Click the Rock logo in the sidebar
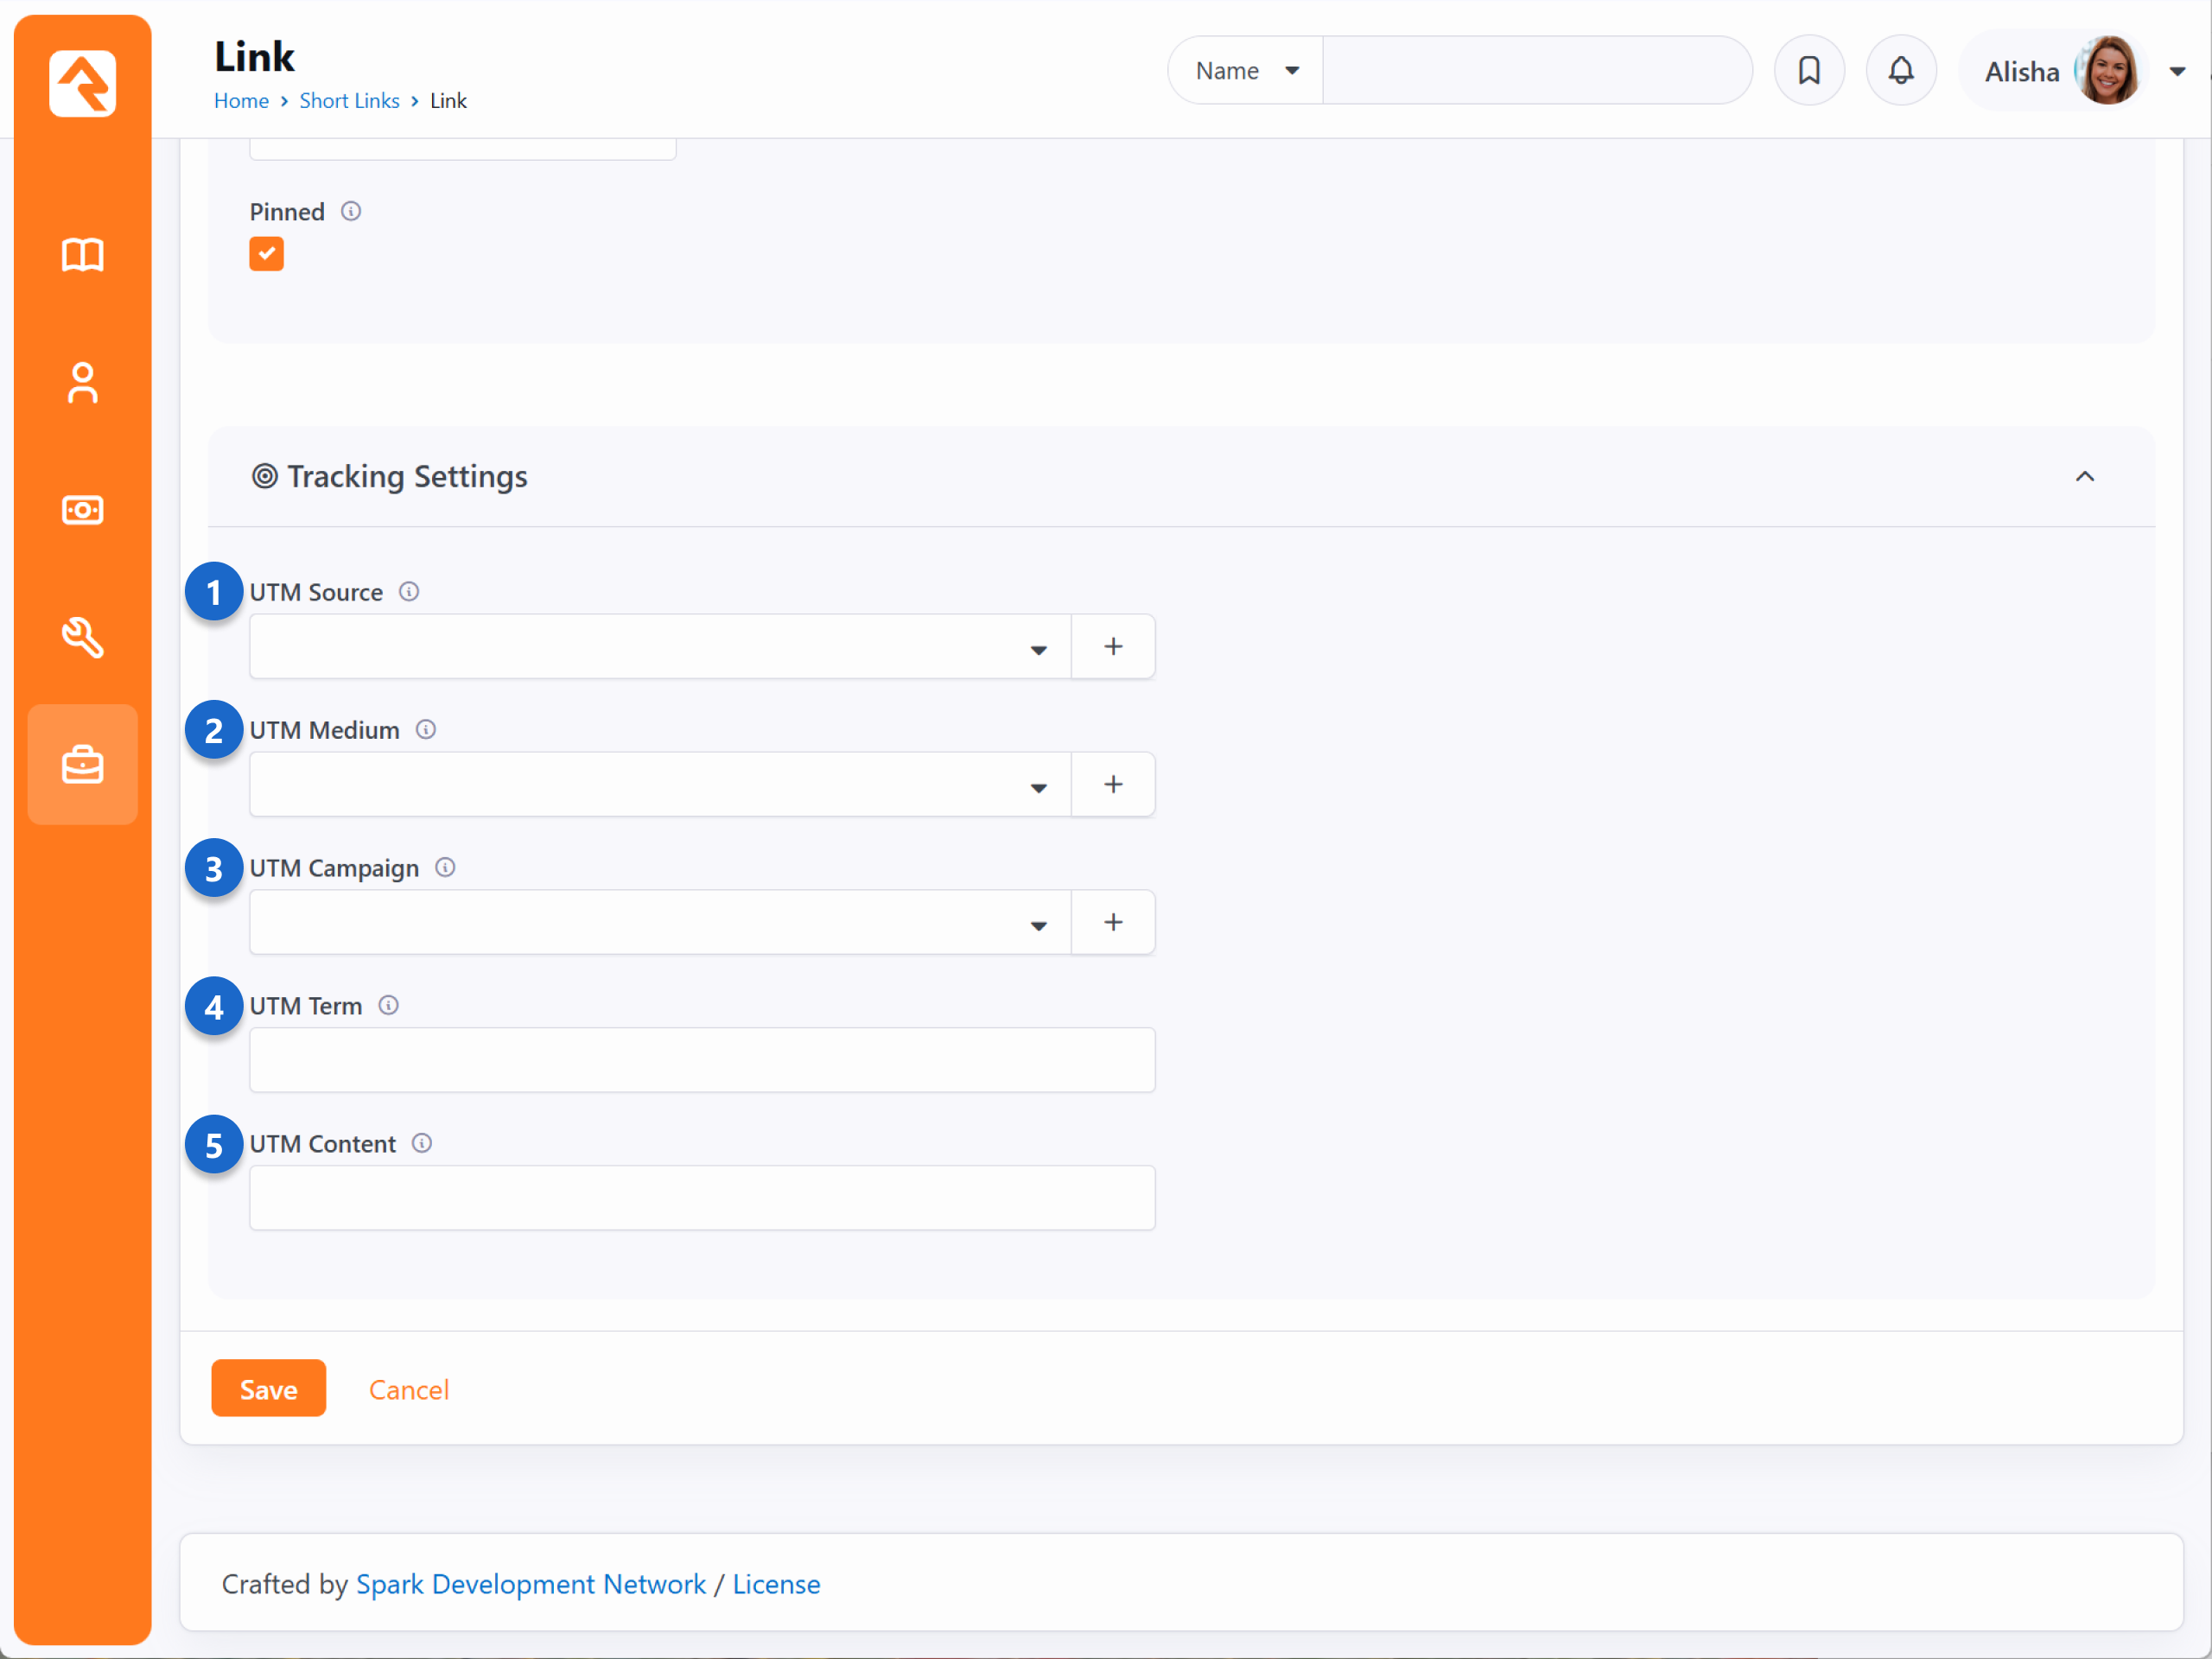The height and width of the screenshot is (1659, 2212). (82, 83)
